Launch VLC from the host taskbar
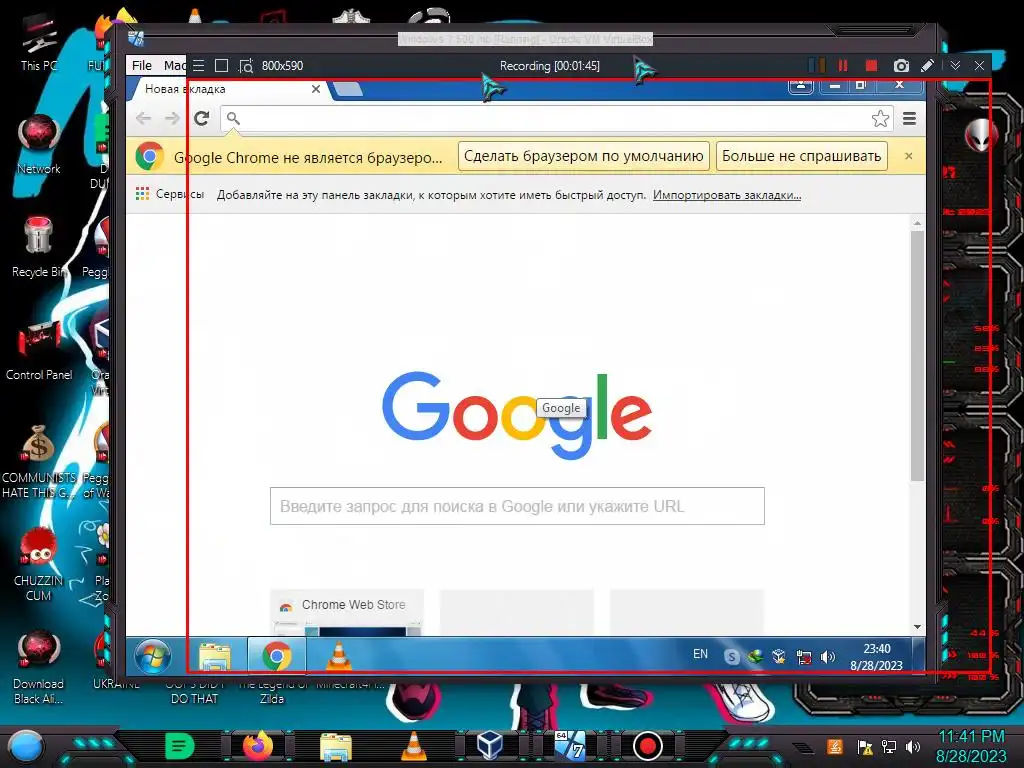1024x768 pixels. [x=413, y=746]
